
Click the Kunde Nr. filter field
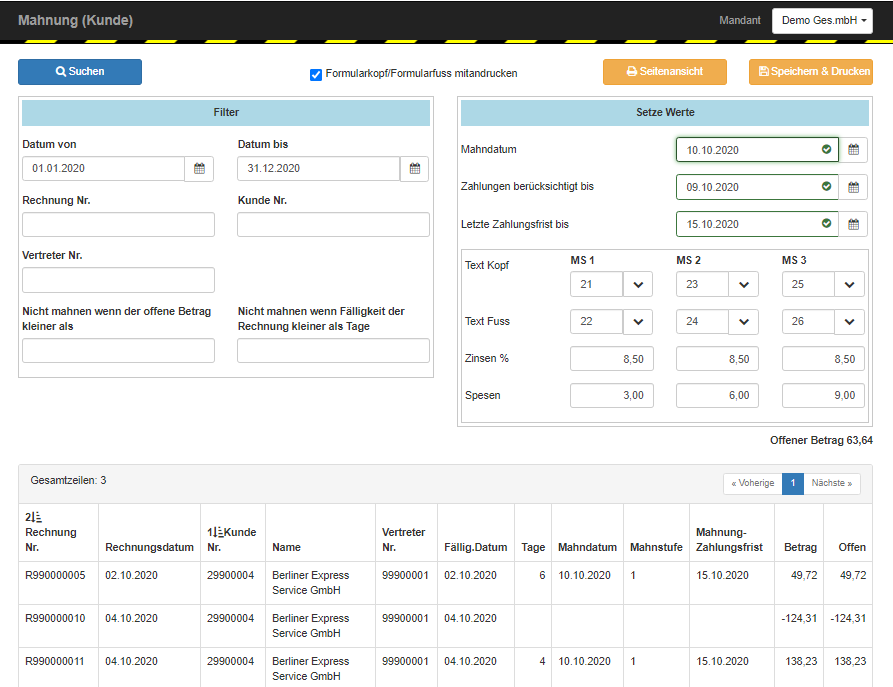(x=333, y=224)
